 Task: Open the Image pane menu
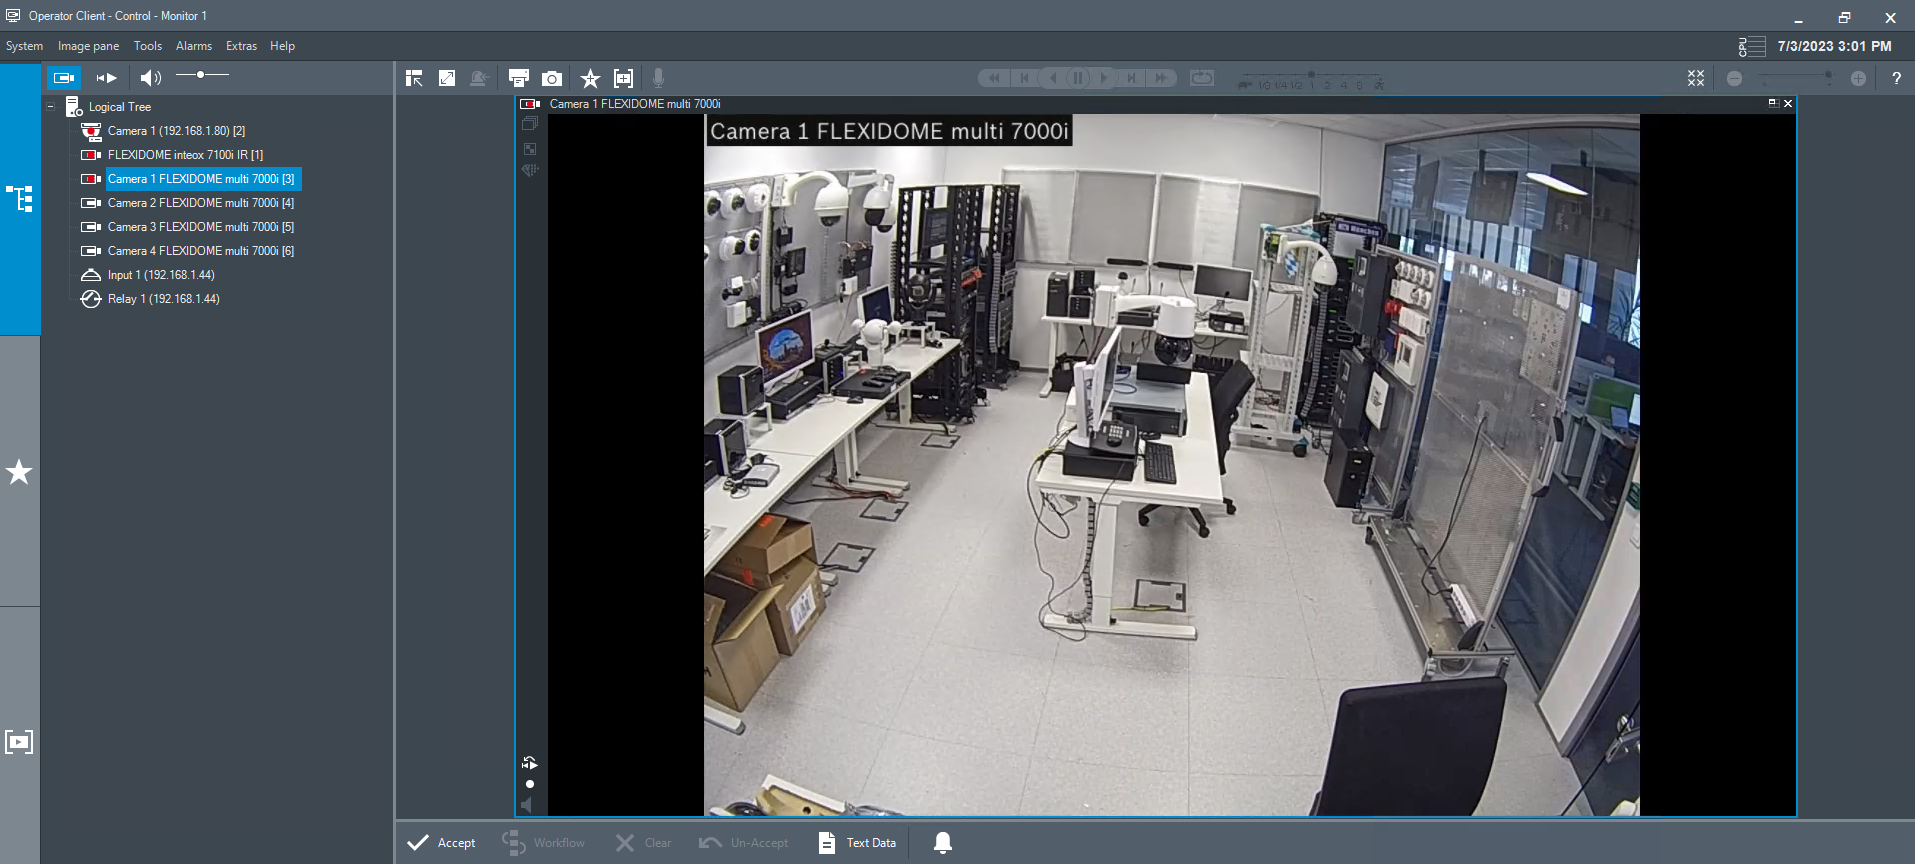click(x=88, y=46)
